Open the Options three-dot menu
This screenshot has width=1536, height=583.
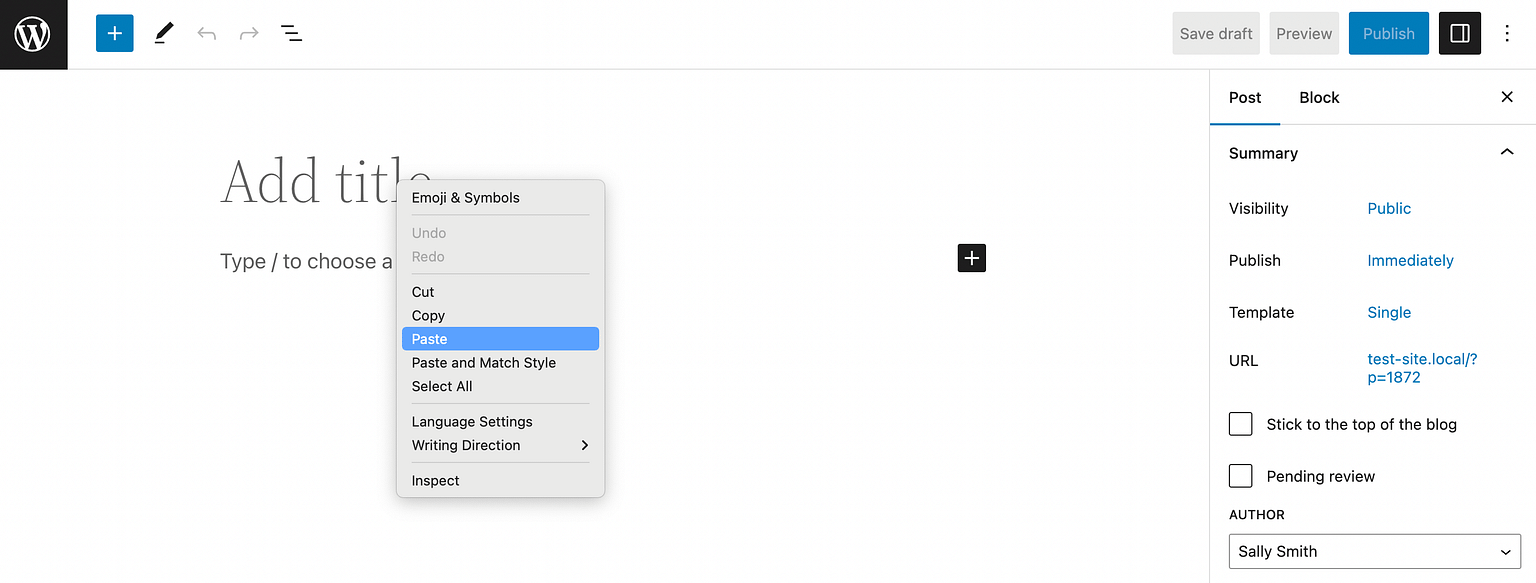1507,33
